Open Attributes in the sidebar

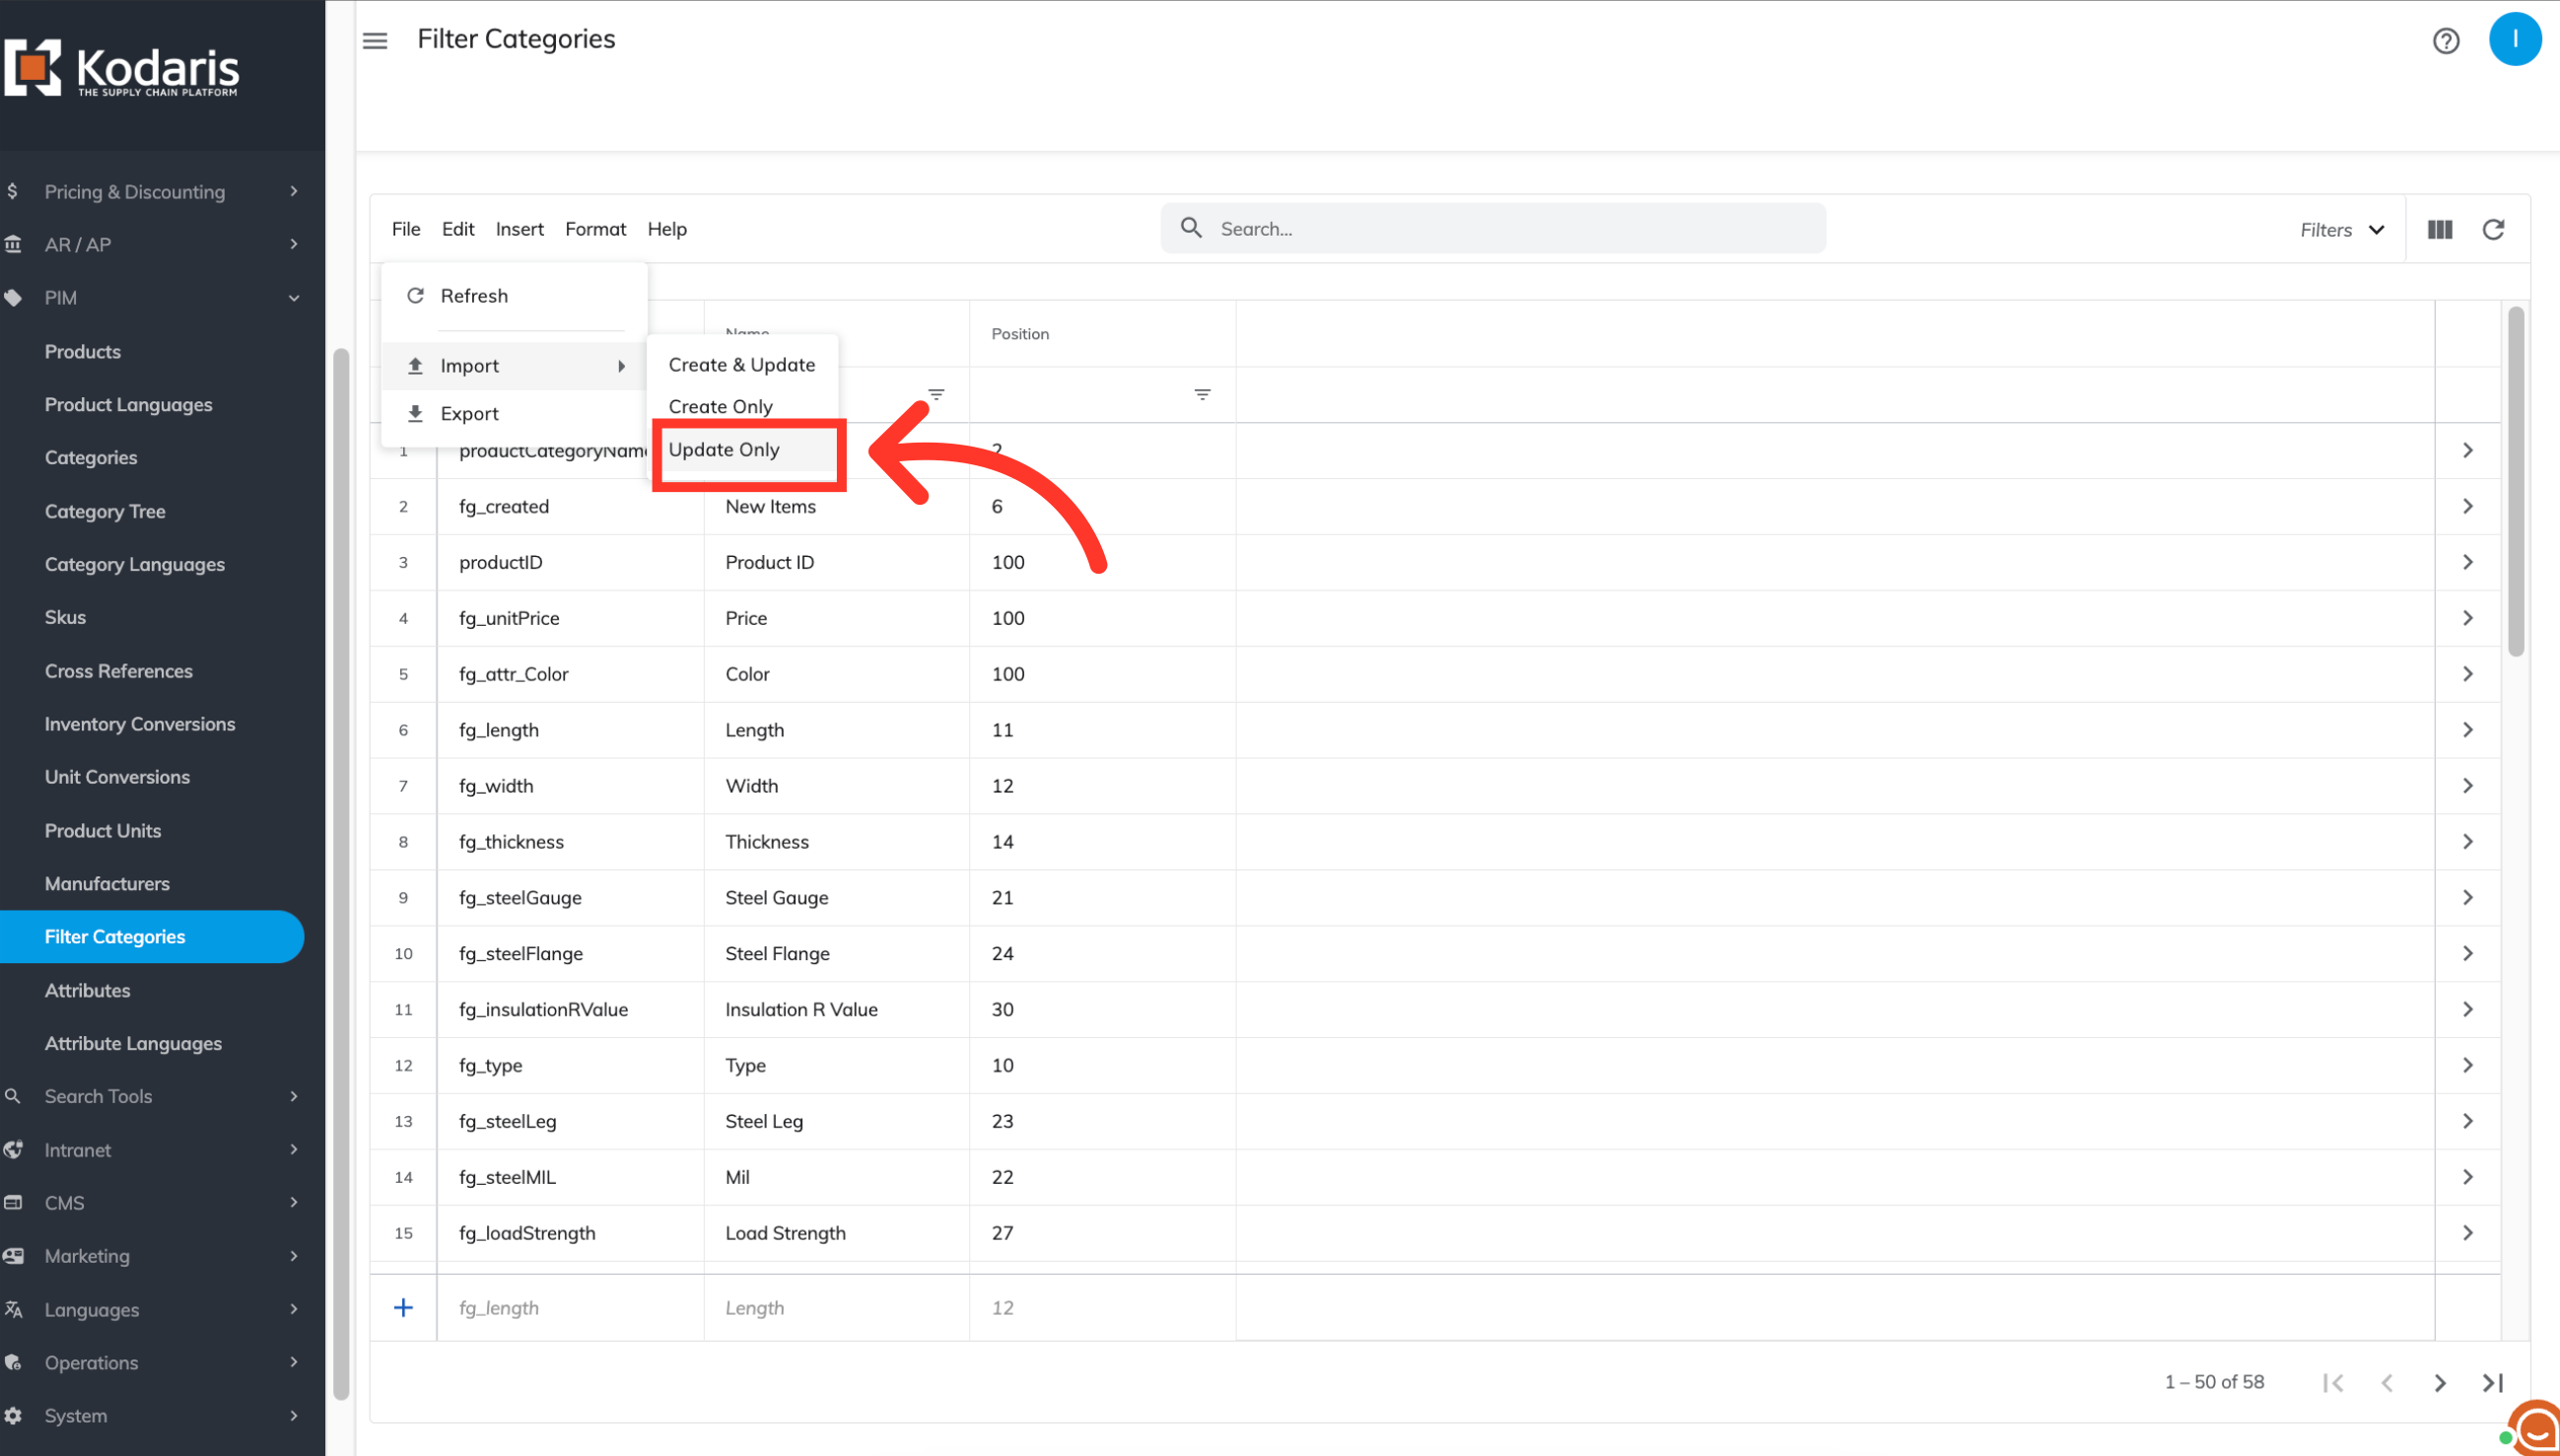coord(87,990)
